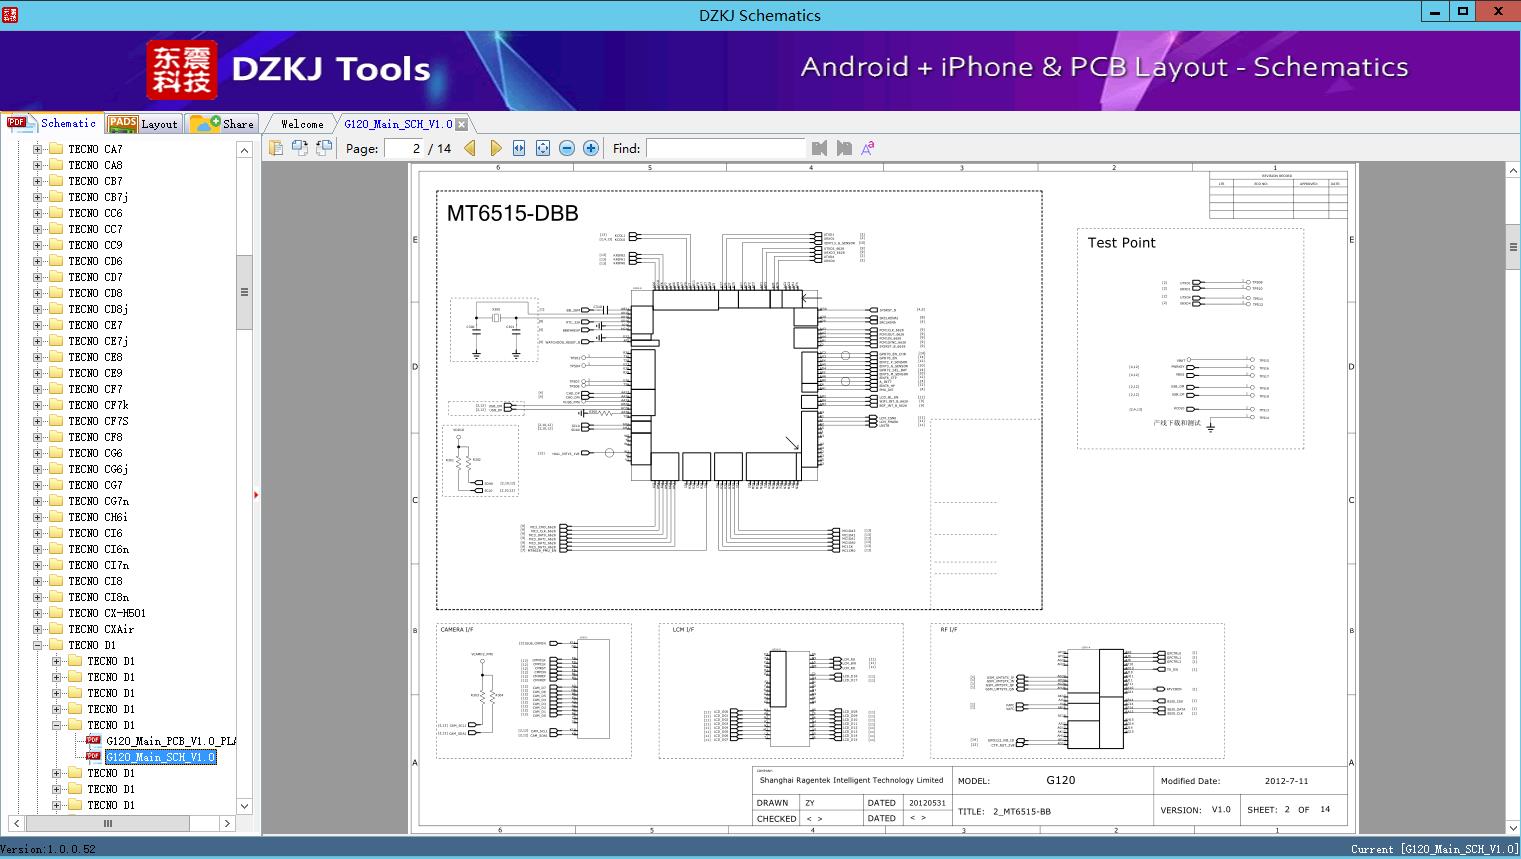Expand the TECNO CC9 folder

(x=38, y=245)
